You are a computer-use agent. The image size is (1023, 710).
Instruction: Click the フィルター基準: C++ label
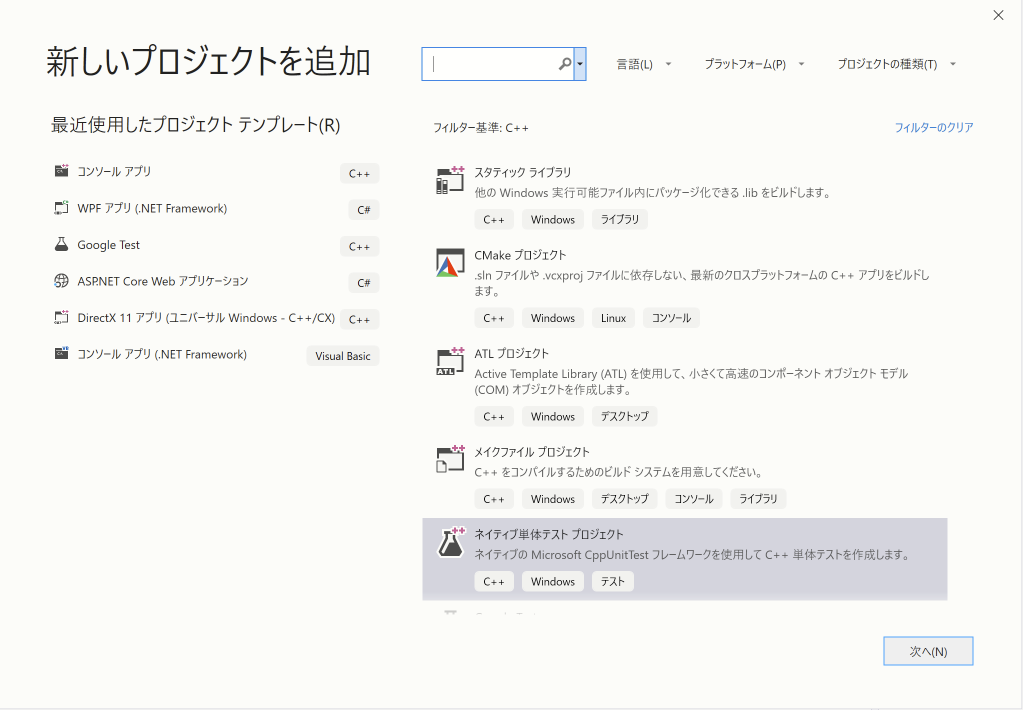[x=481, y=128]
